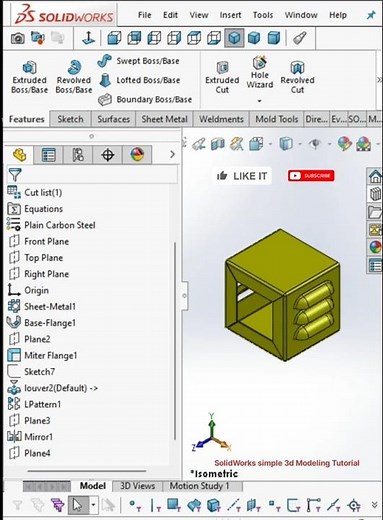Select louver2(Default) feature
This screenshot has height=520, width=383.
click(x=52, y=388)
